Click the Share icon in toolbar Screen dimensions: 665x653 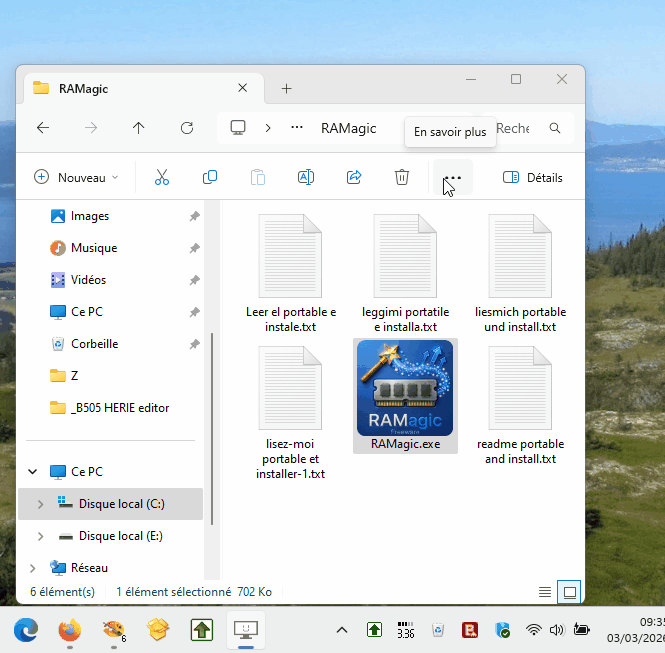[x=354, y=177]
